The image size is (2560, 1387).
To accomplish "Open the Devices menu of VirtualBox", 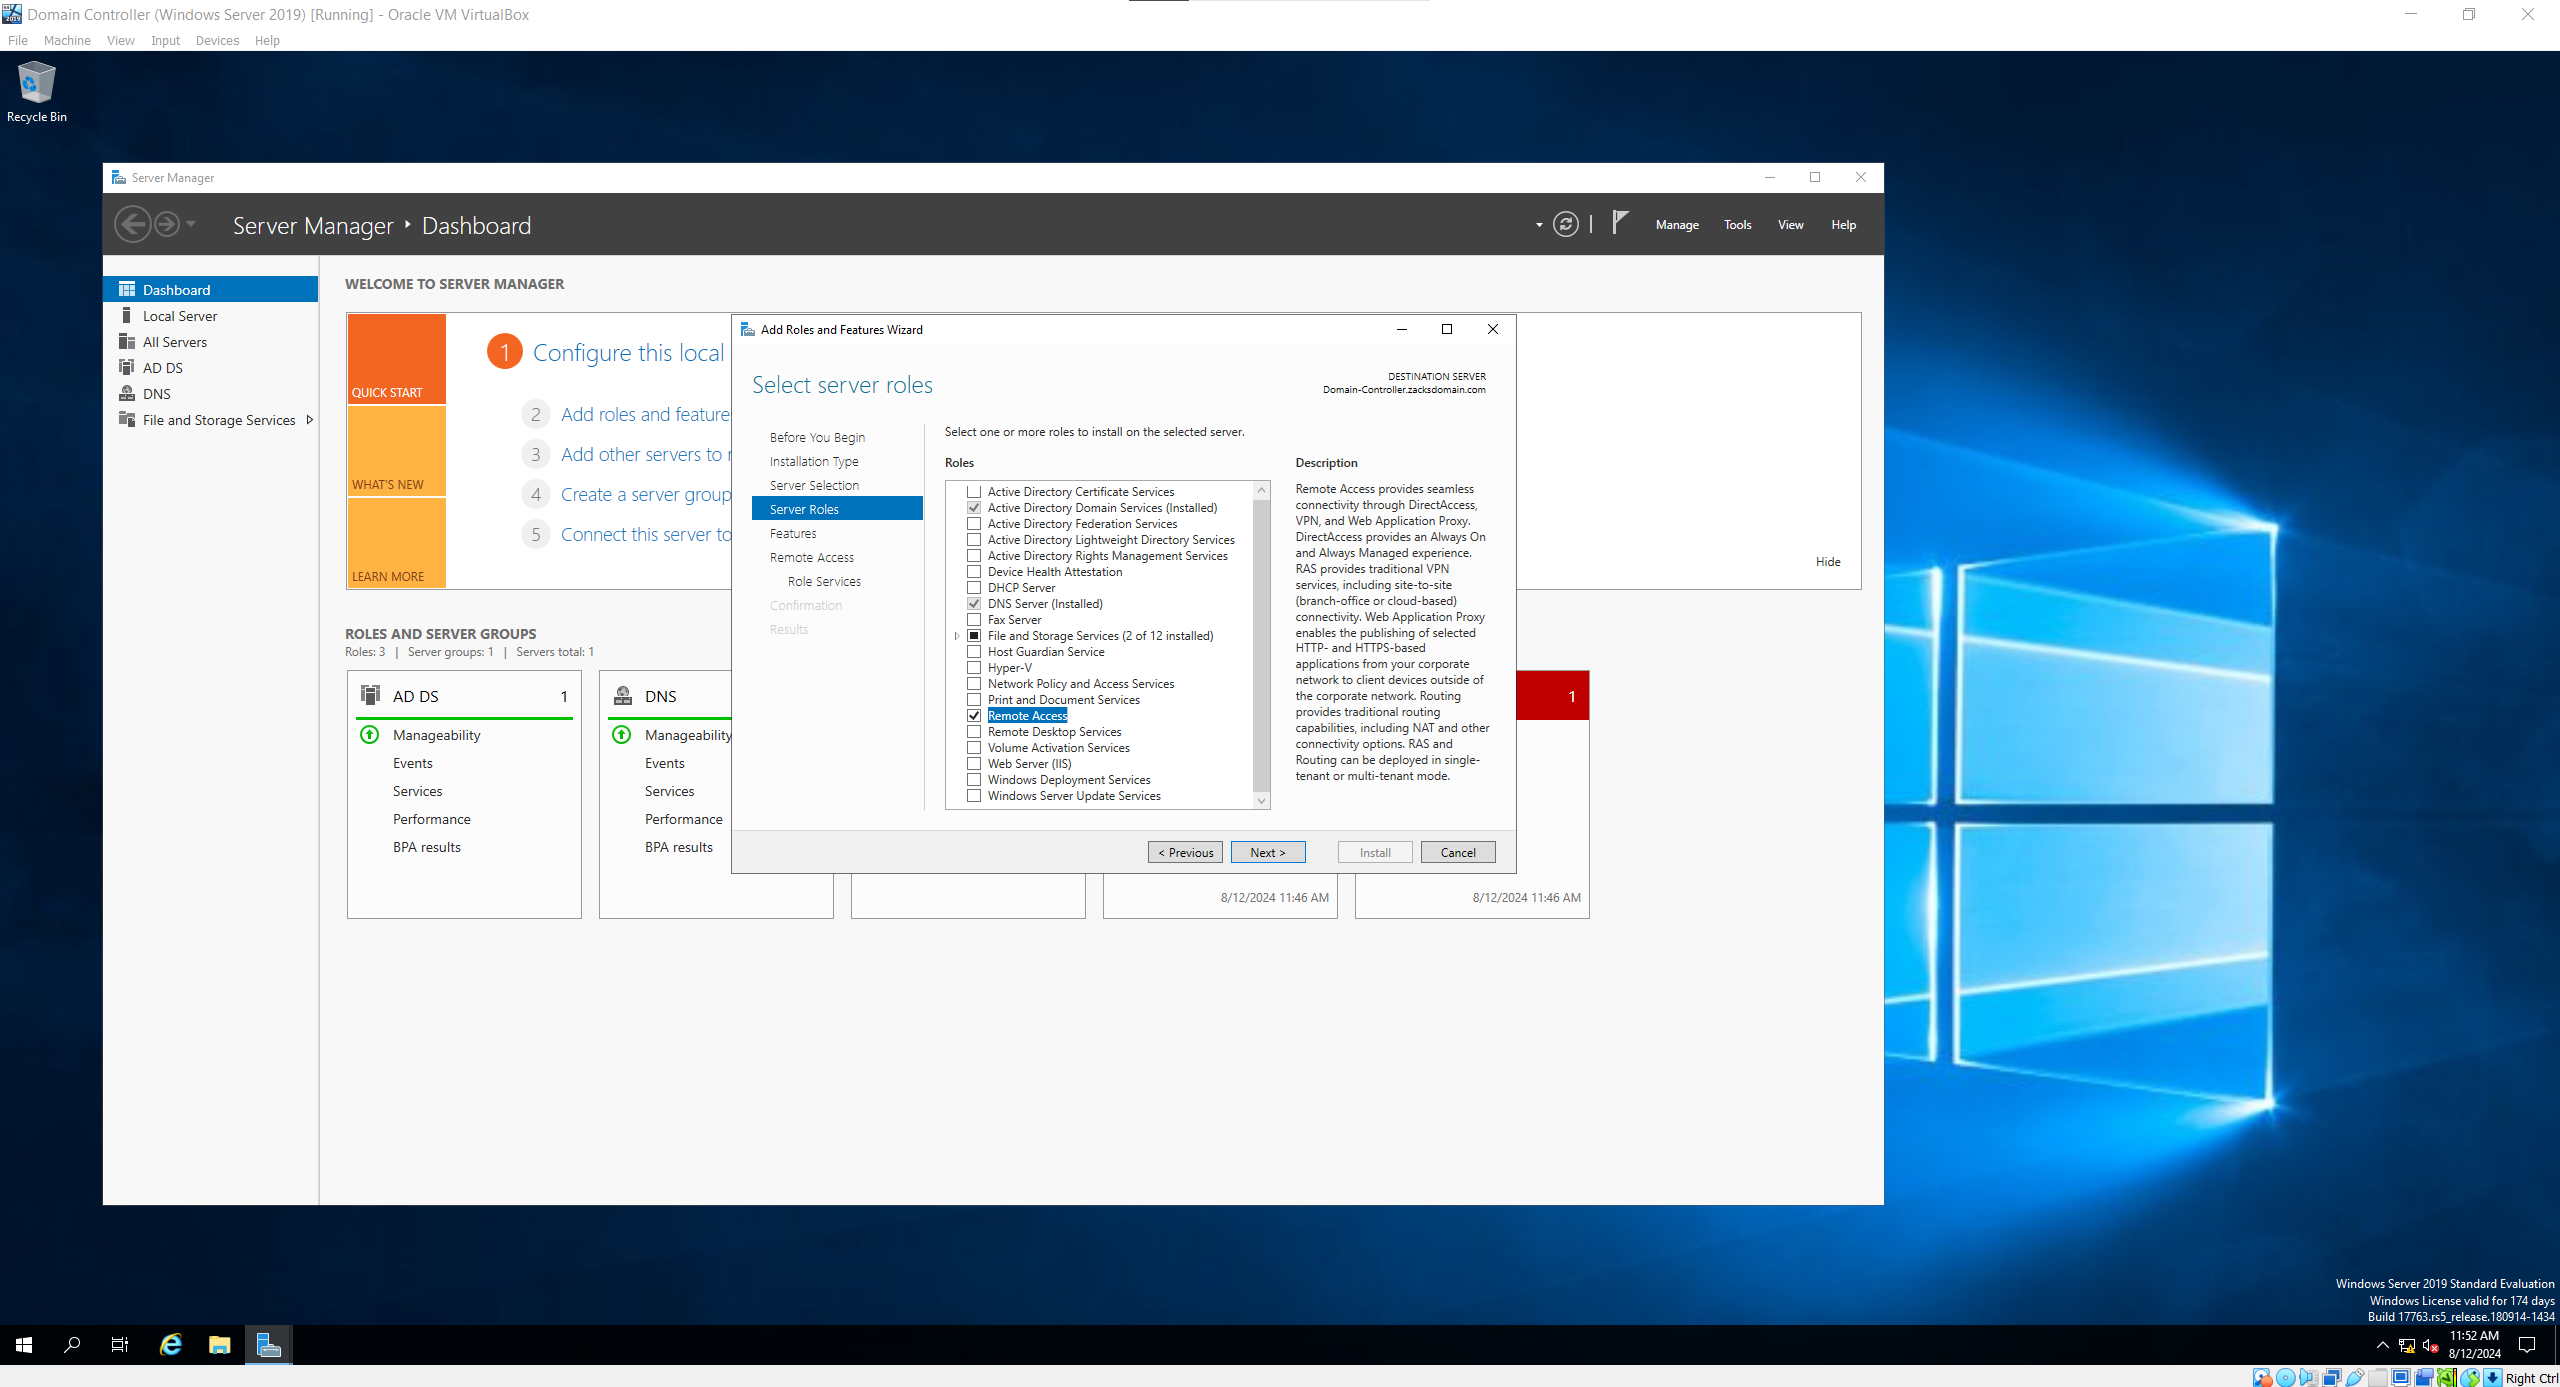I will point(216,40).
